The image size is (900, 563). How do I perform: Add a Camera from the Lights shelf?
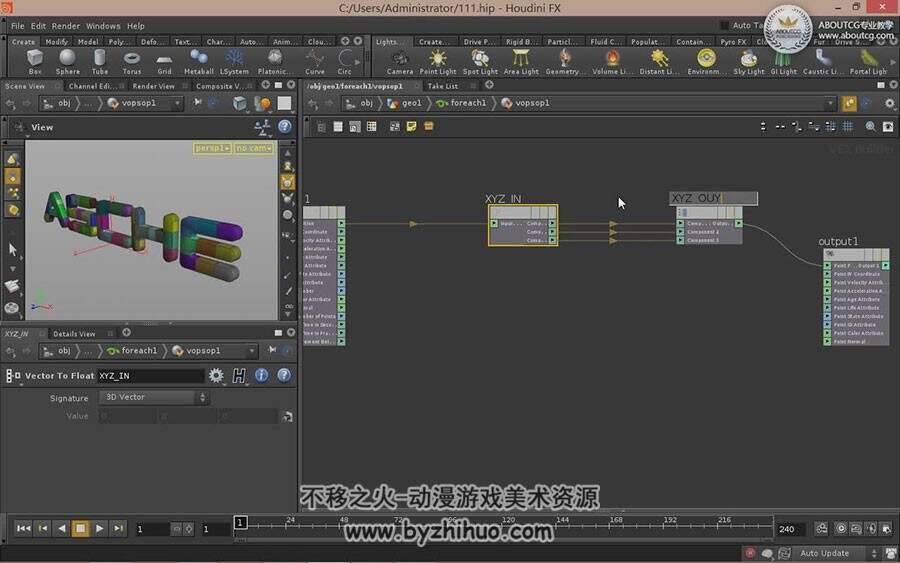click(x=399, y=62)
